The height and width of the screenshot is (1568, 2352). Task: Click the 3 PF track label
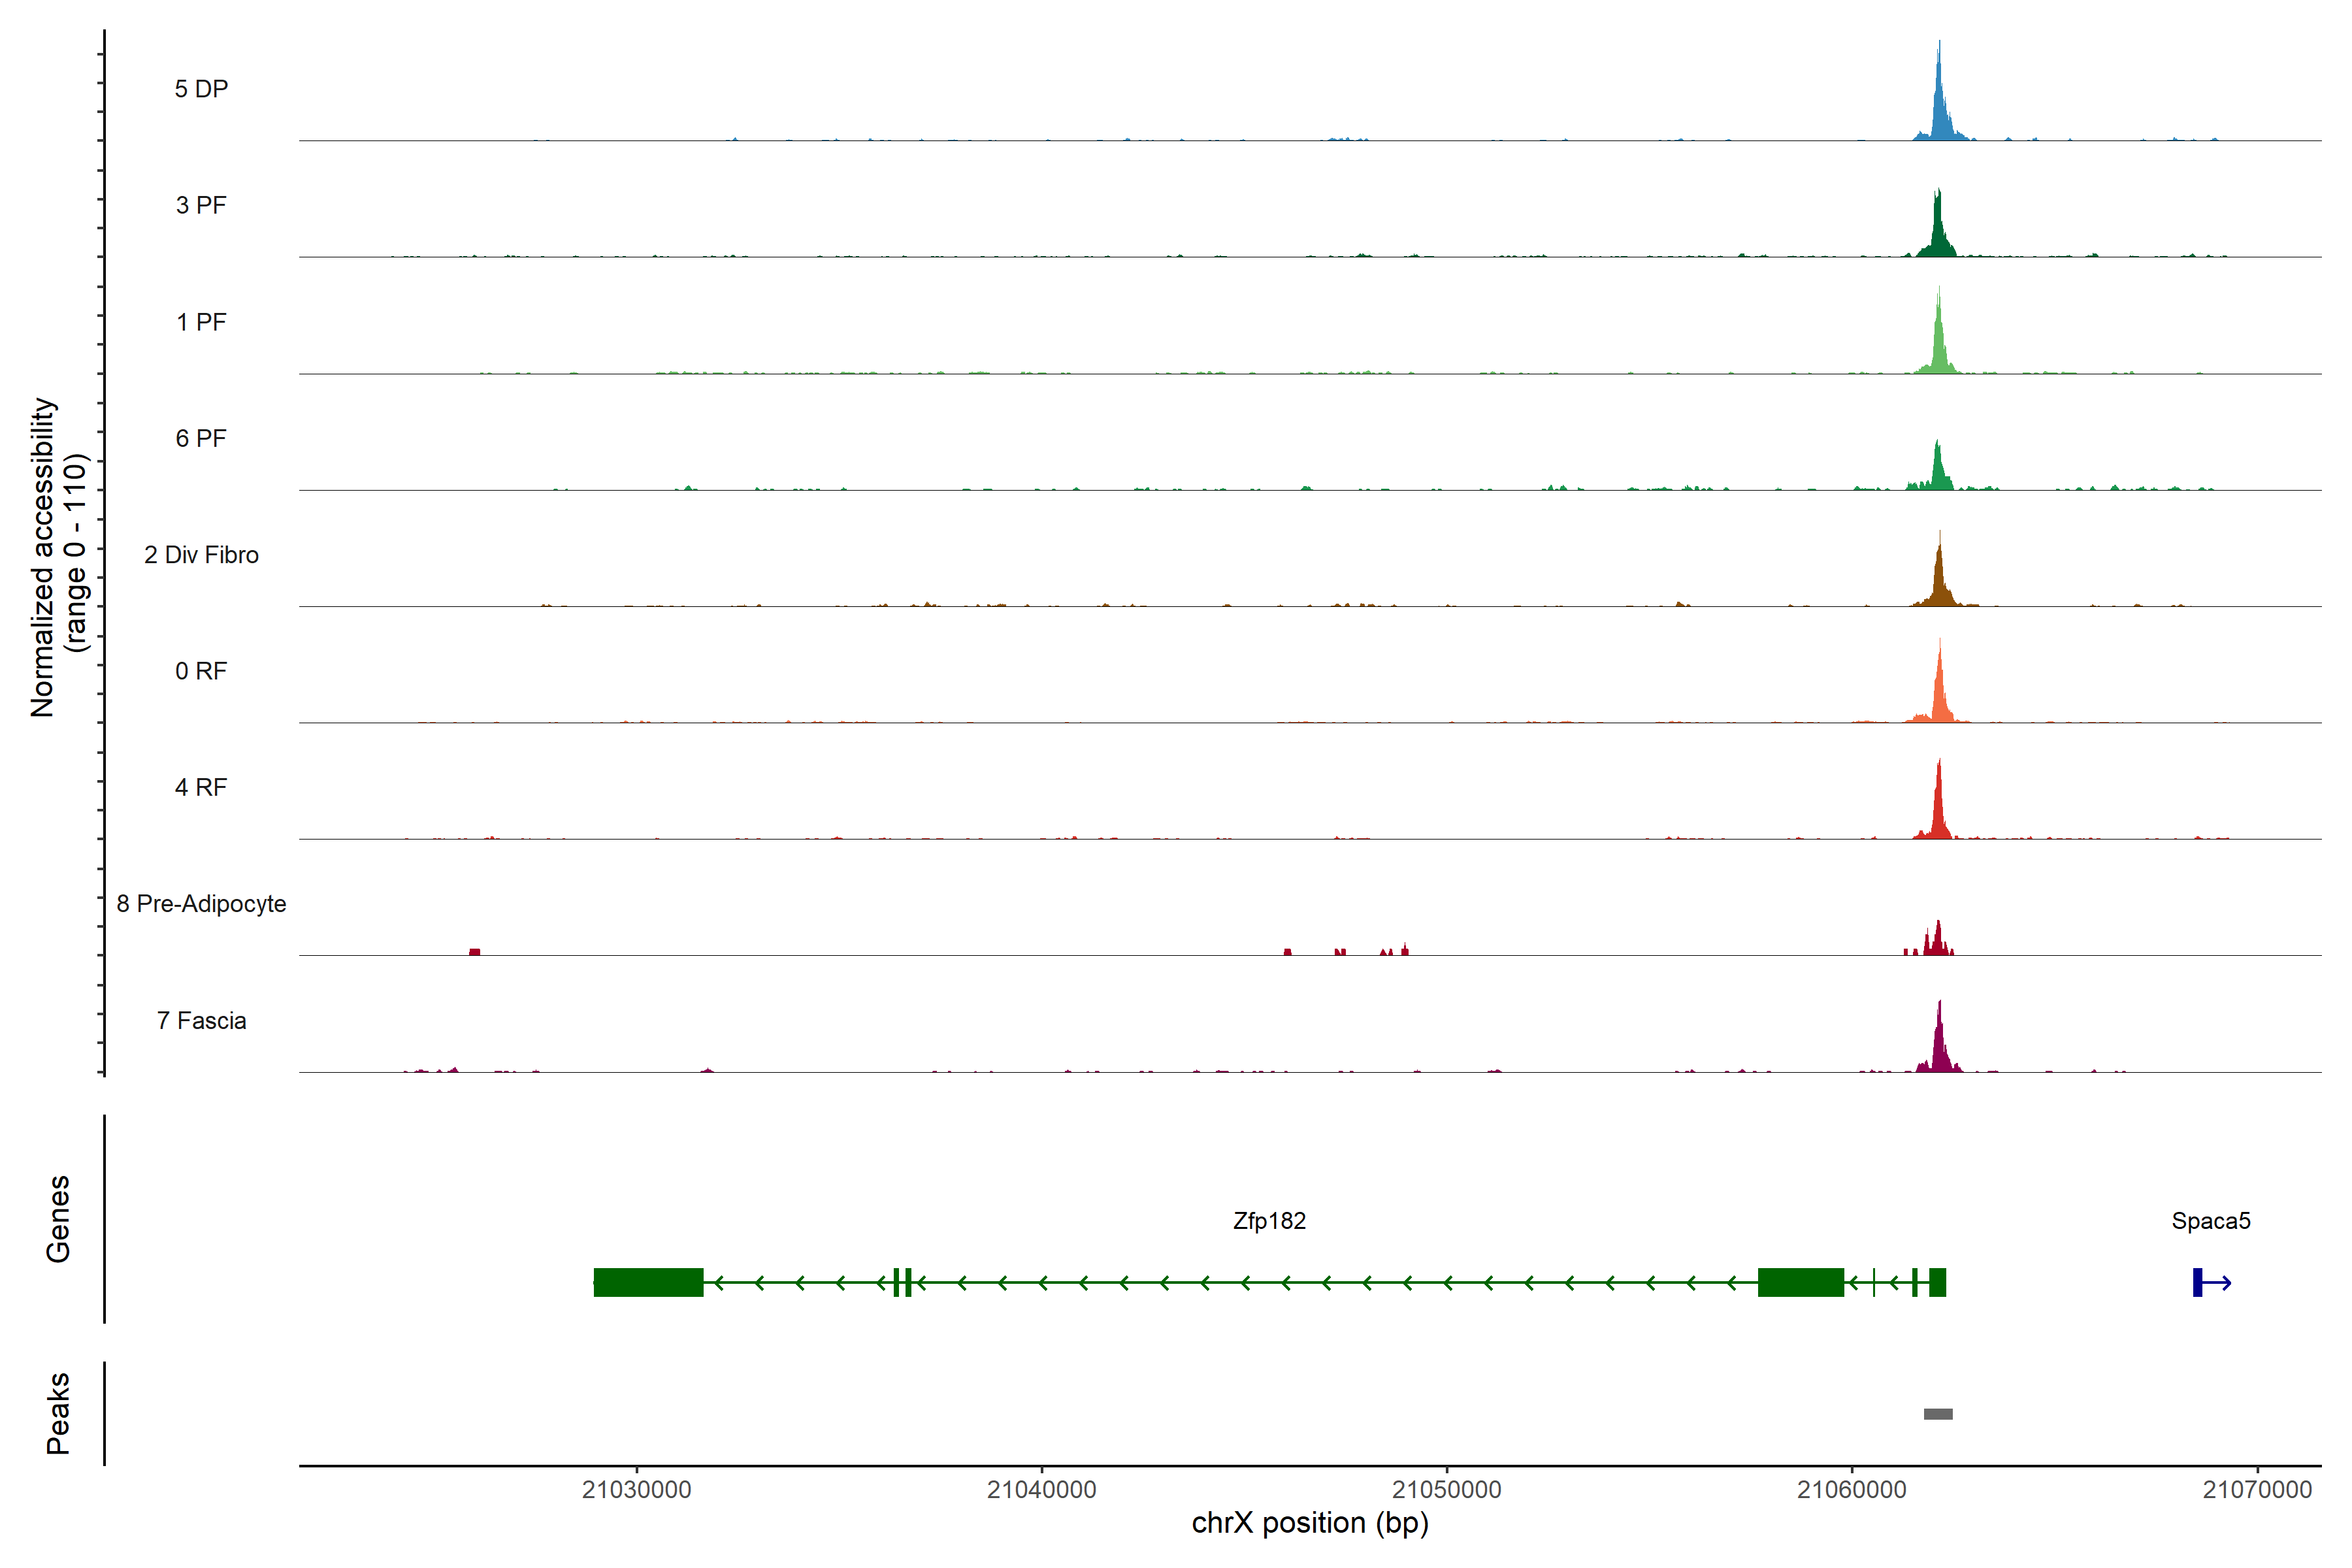tap(201, 205)
